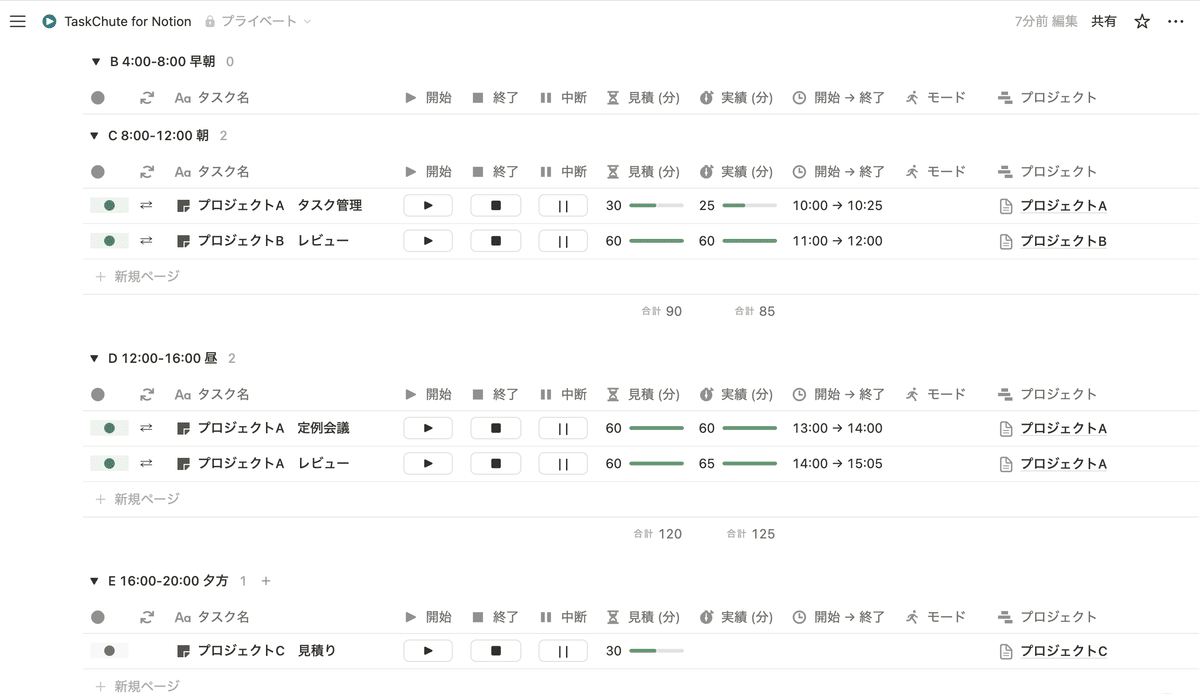Collapse the E 16:00-20:00 夕方 group
Viewport: 1200px width, 694px height.
click(95, 581)
